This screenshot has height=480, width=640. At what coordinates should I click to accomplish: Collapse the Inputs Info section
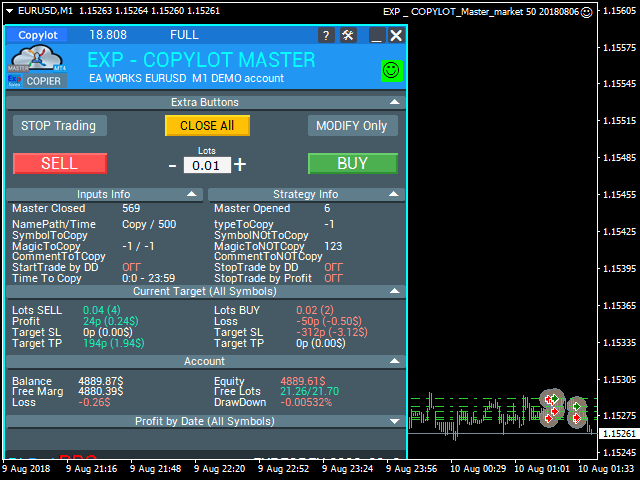[191, 194]
